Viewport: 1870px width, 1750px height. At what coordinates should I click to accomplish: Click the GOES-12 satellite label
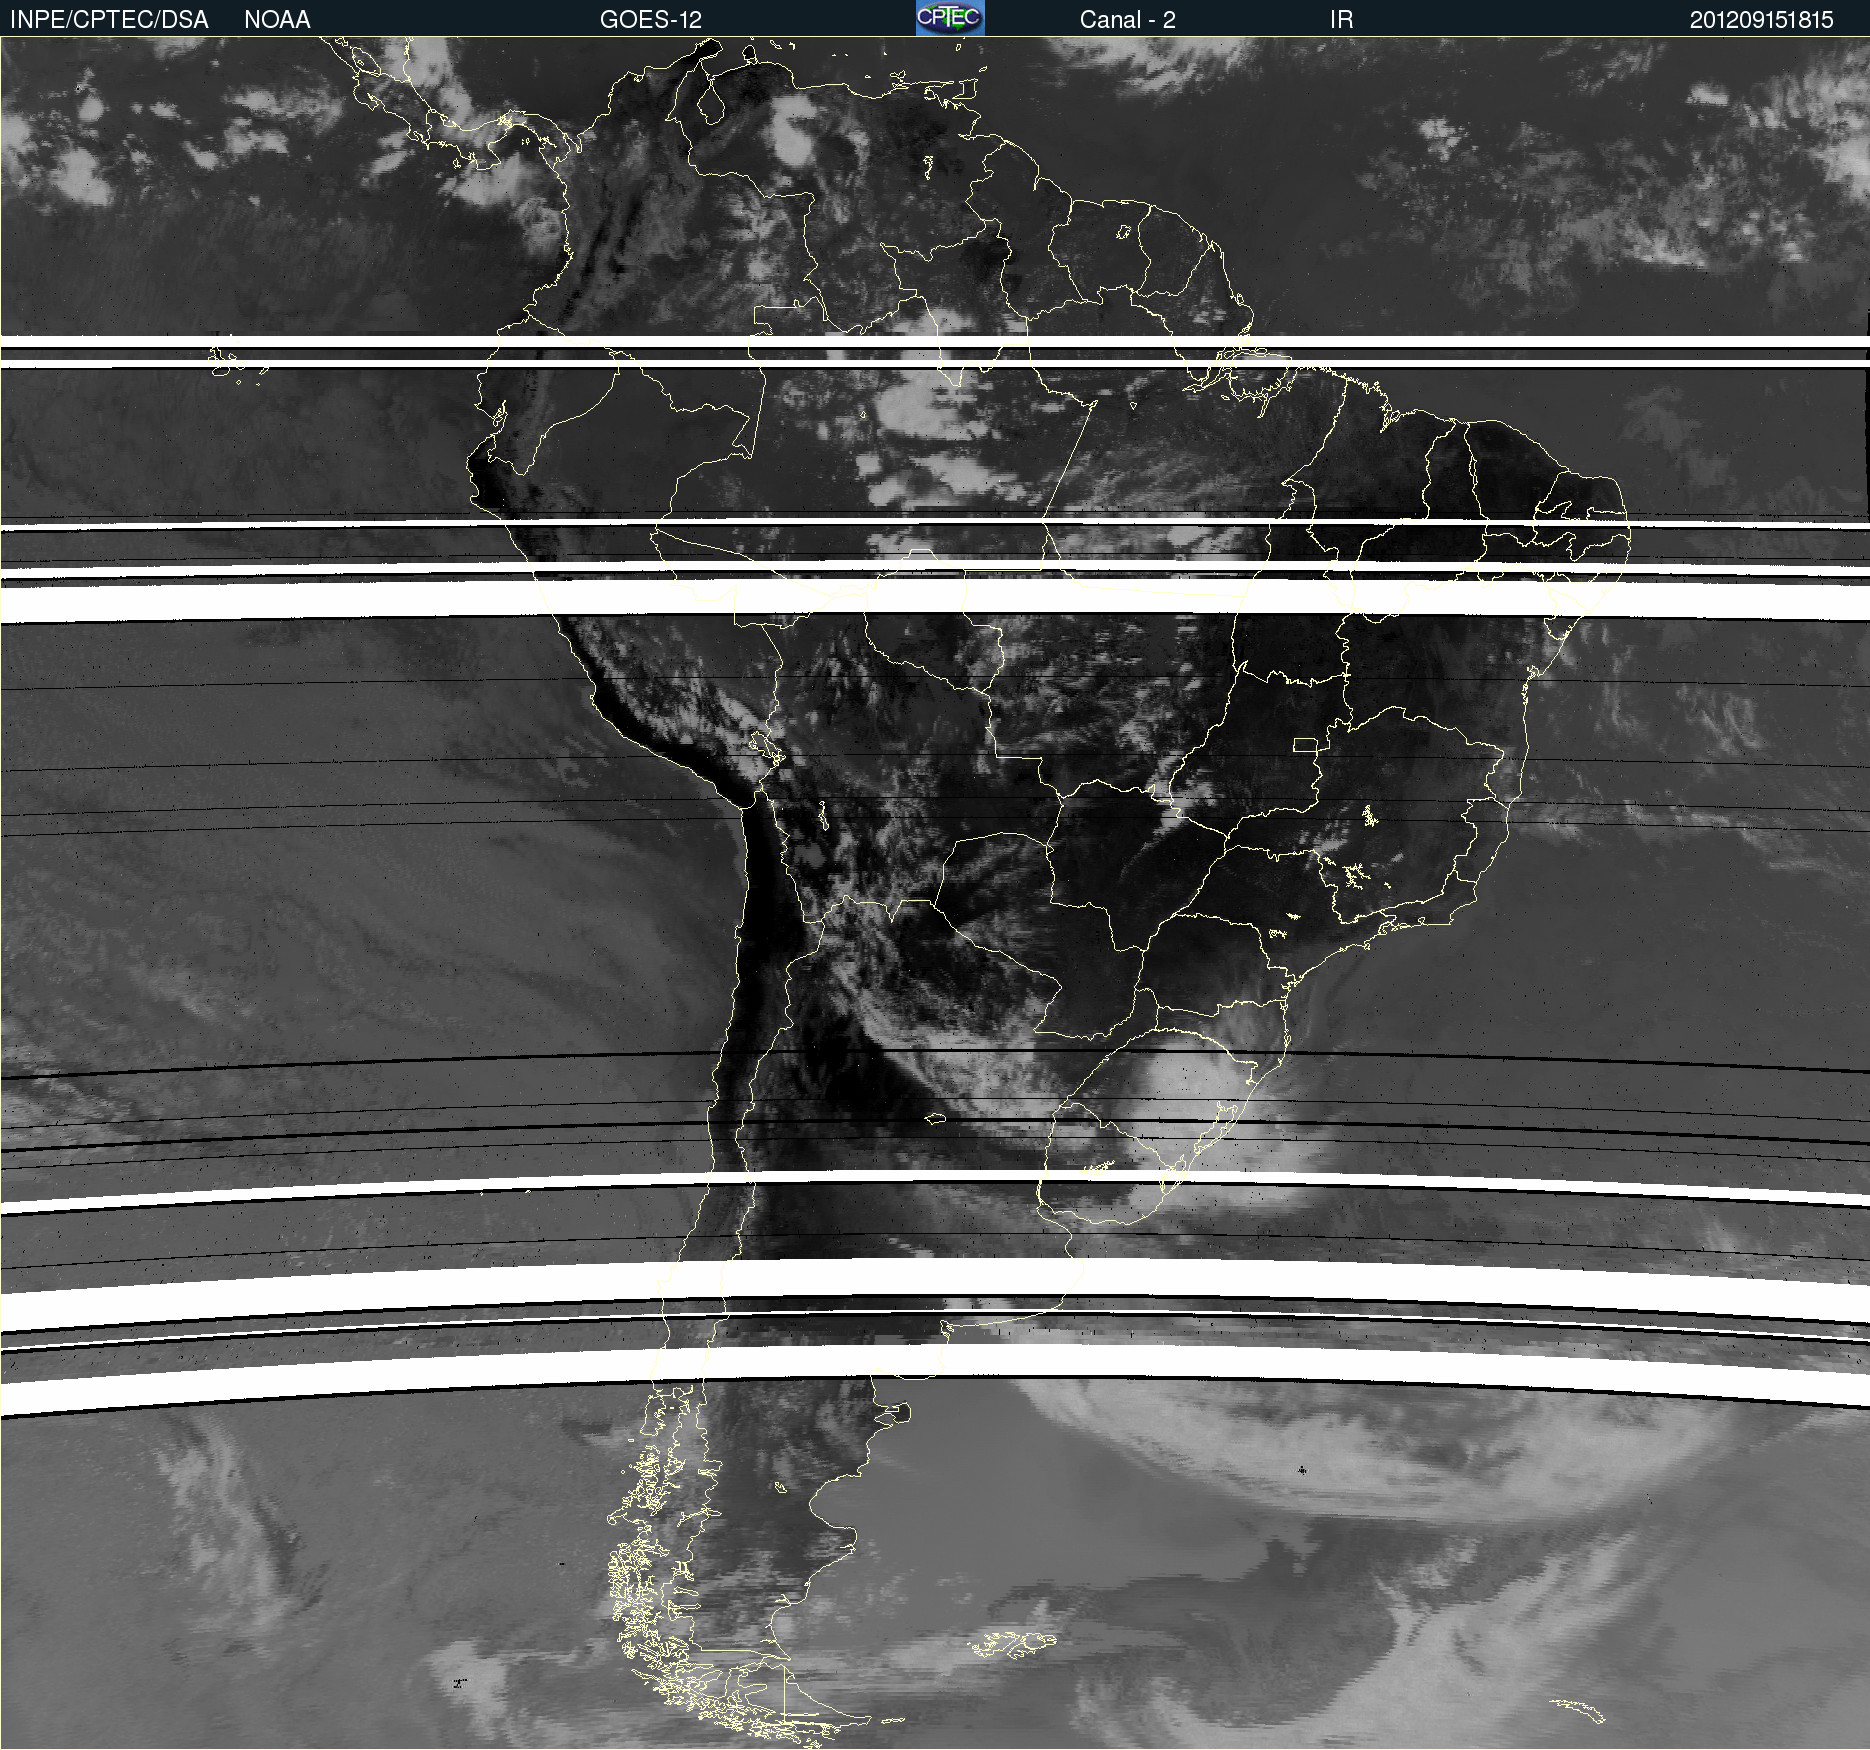[651, 20]
